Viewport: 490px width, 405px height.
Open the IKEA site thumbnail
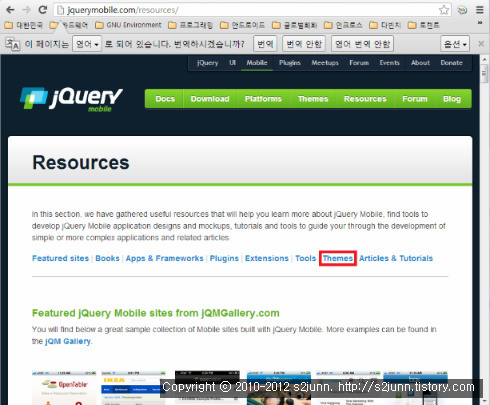tap(133, 388)
